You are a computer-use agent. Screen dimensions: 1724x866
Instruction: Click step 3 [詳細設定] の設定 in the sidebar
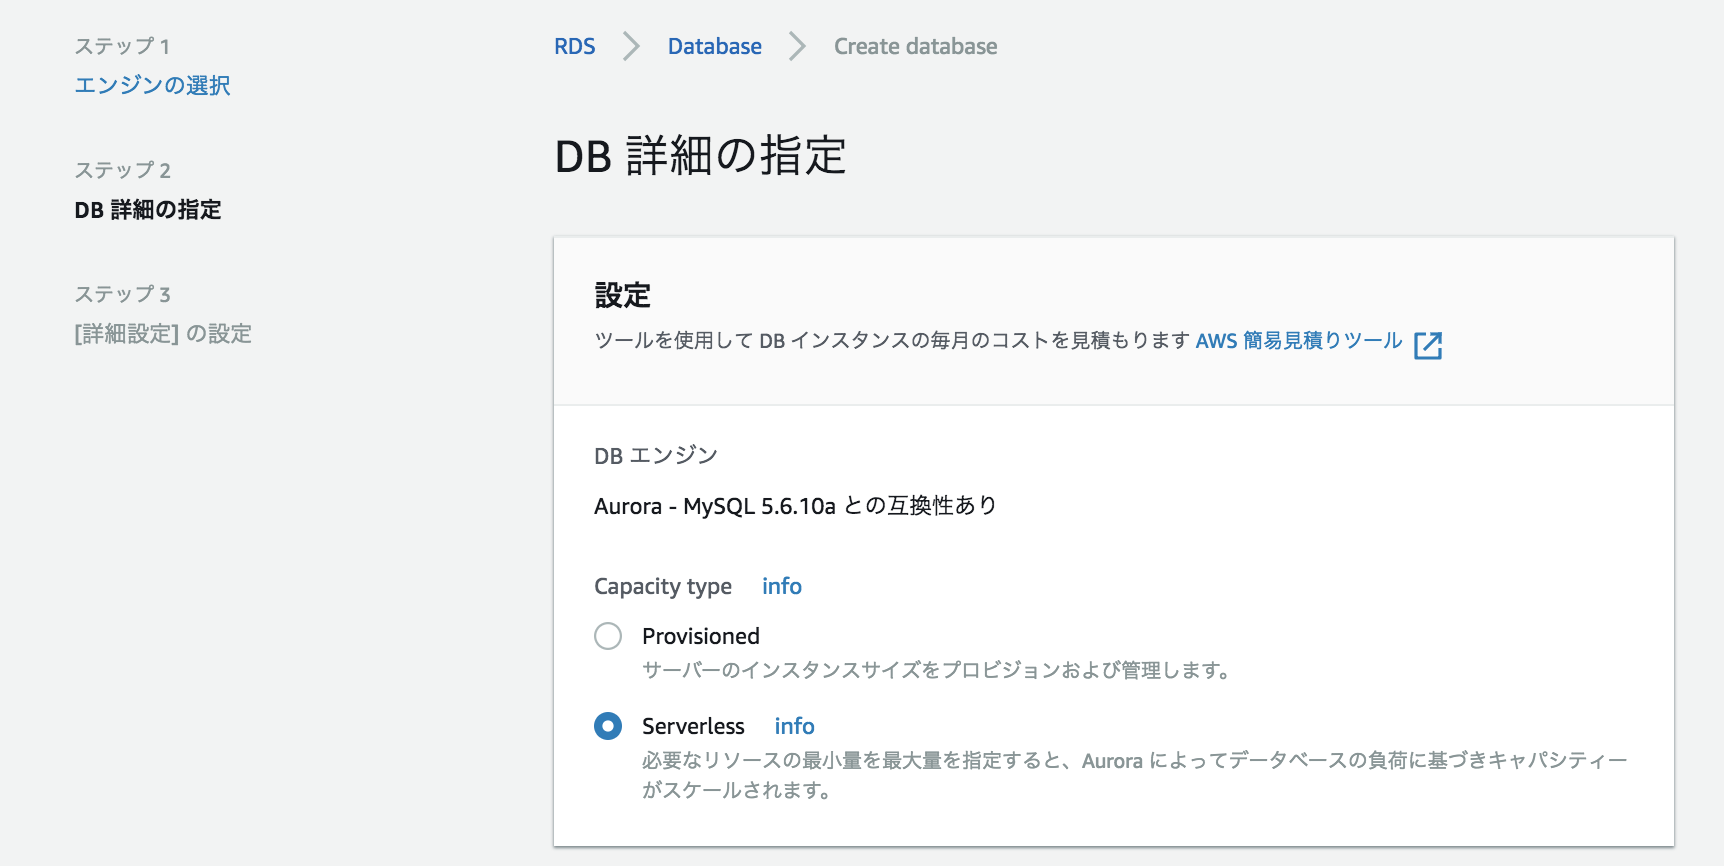point(163,333)
